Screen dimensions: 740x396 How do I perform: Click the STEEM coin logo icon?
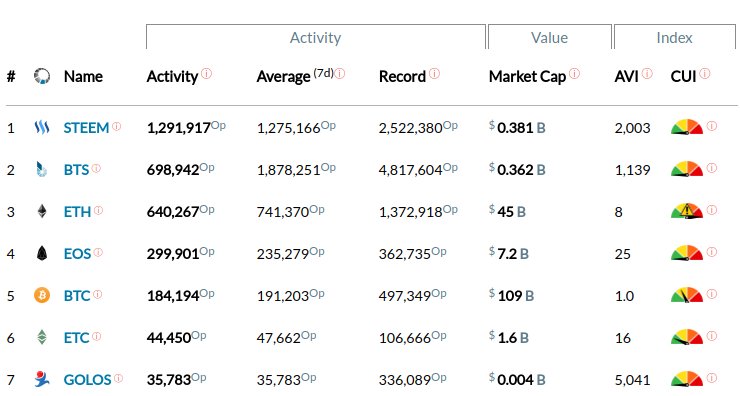tap(42, 127)
